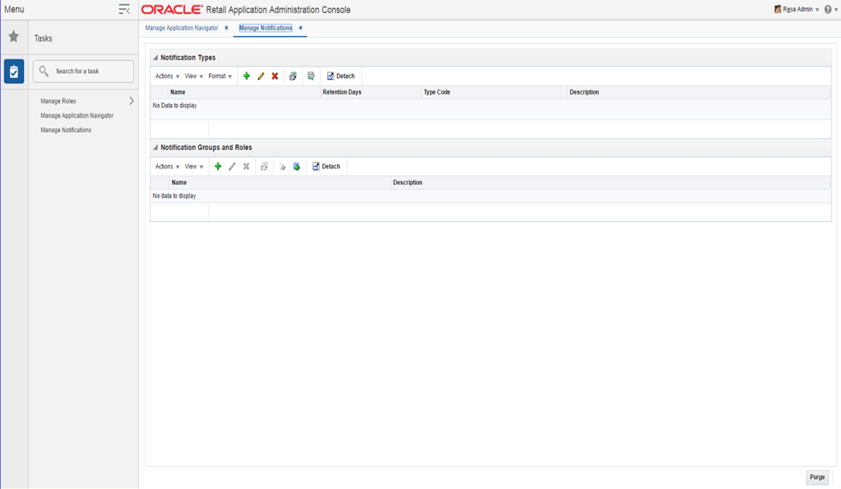
Task: Sort by Name column in Notification Types
Action: 178,92
